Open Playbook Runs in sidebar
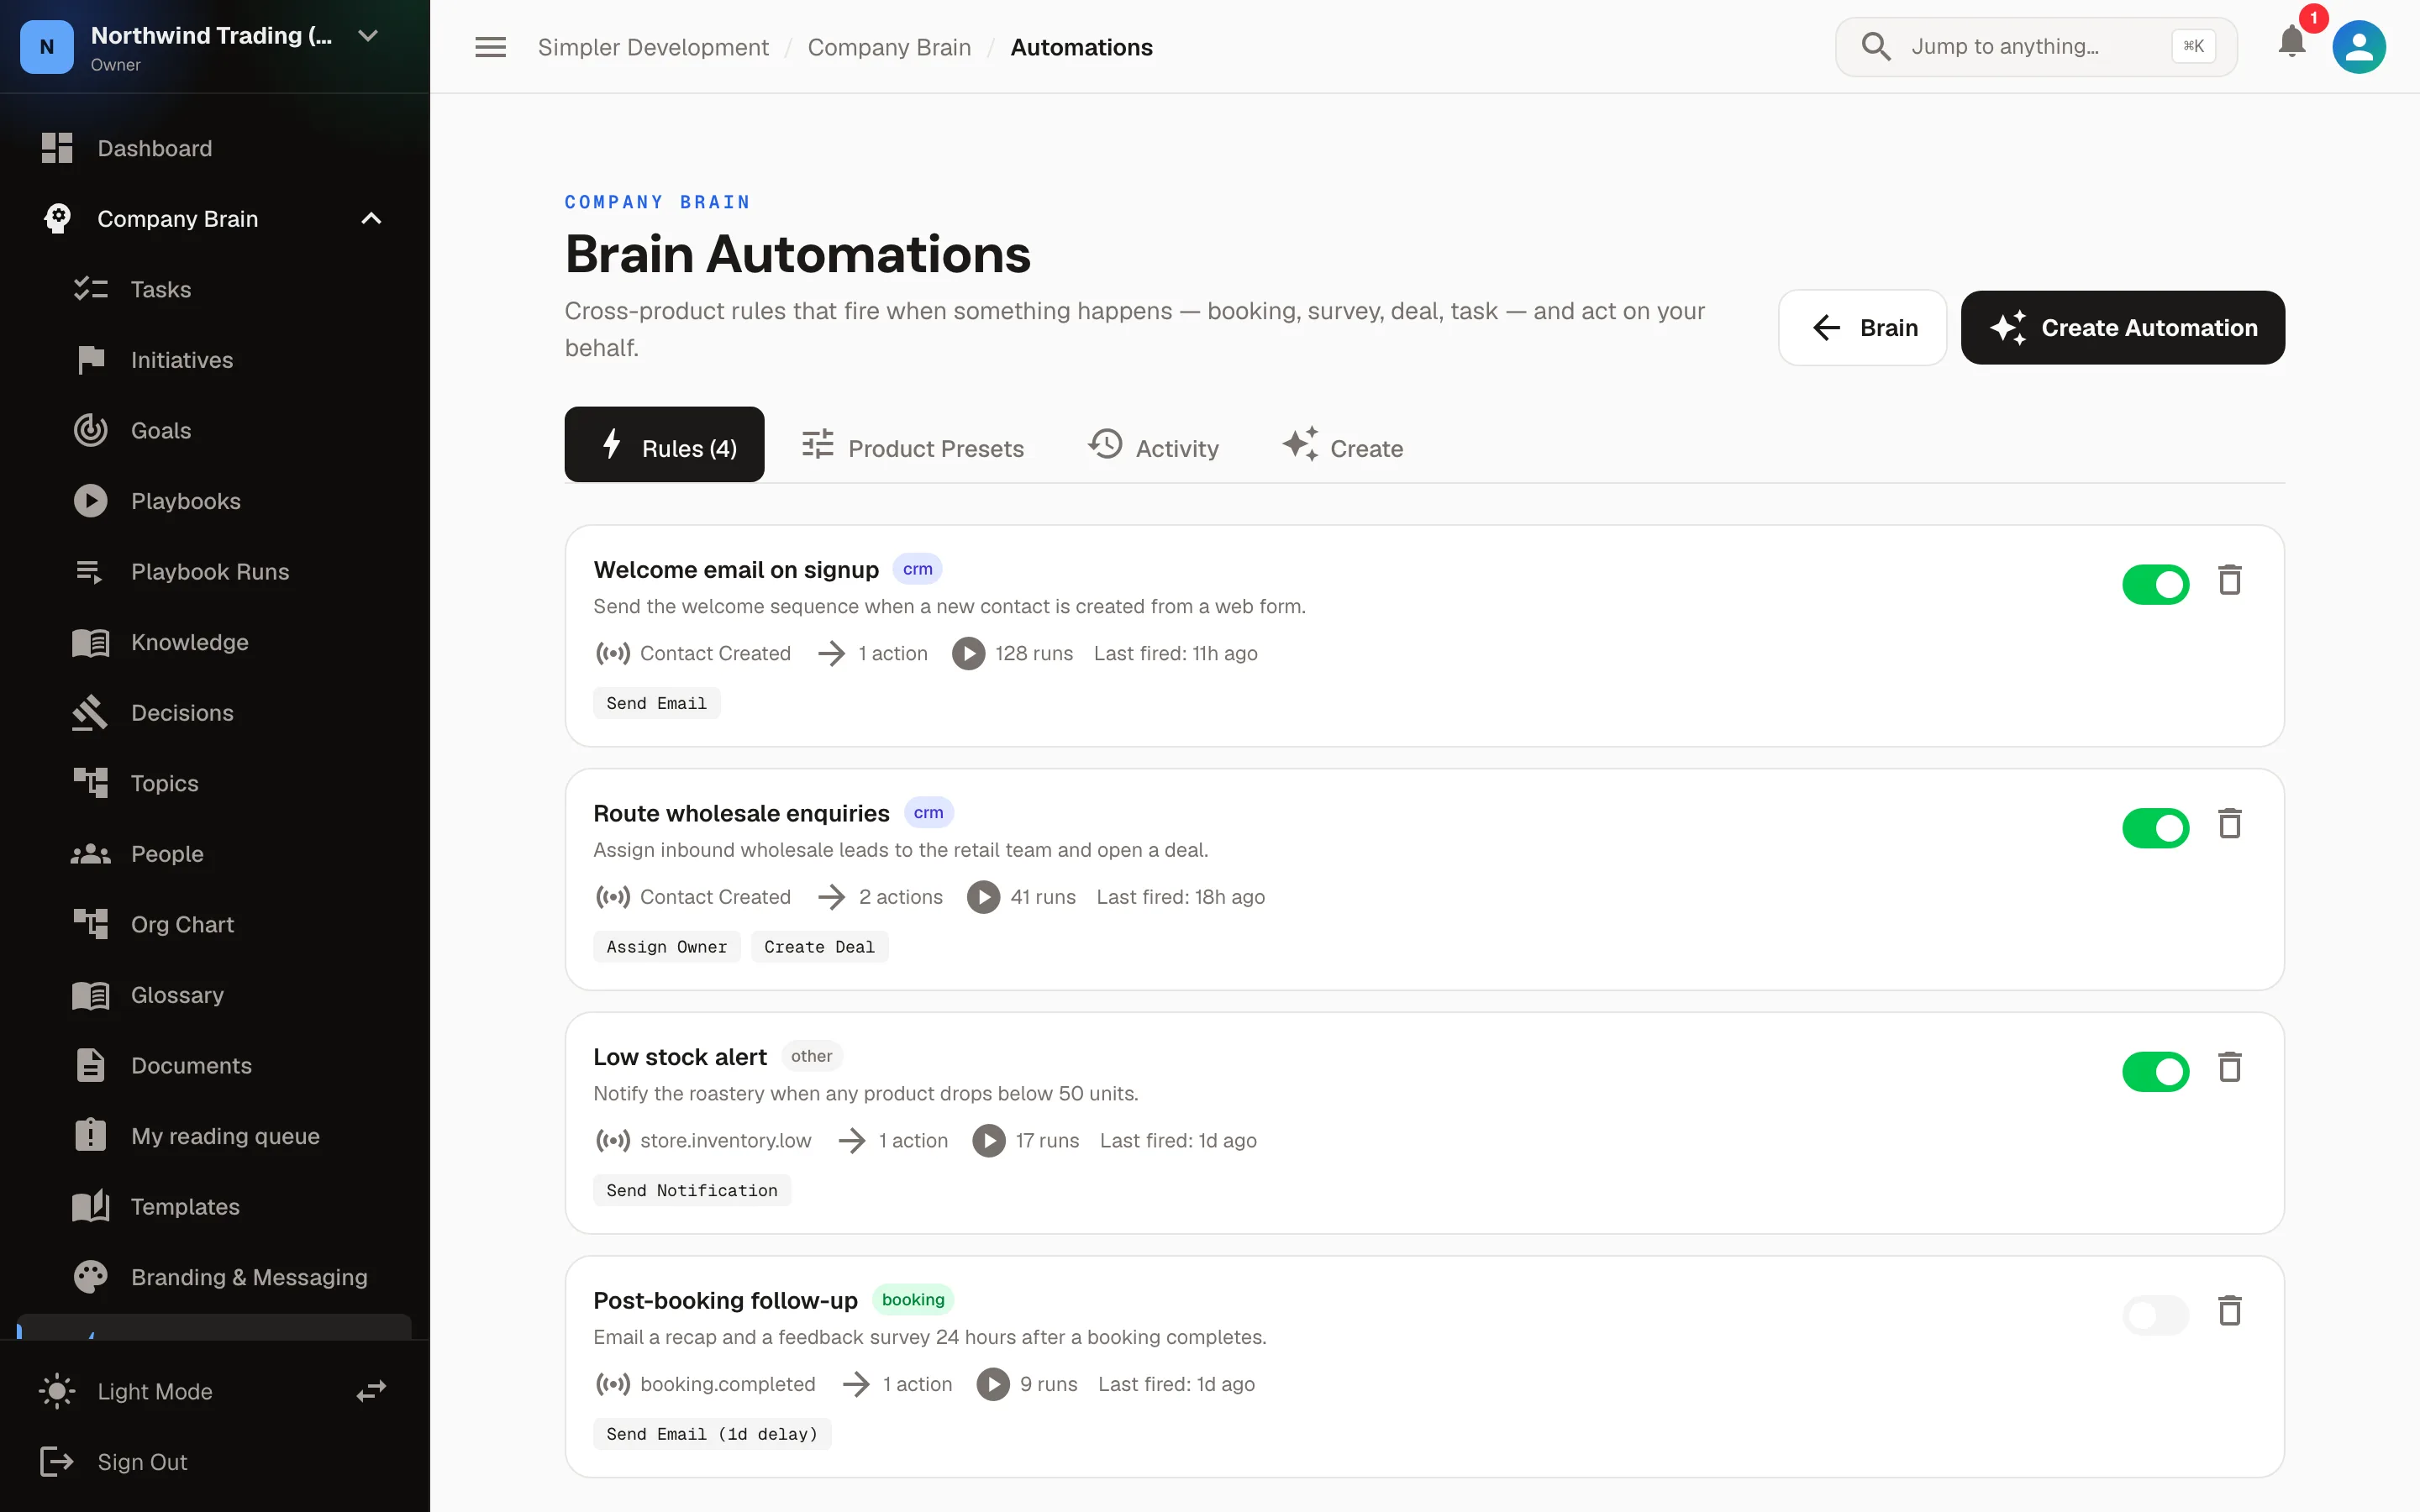The image size is (2420, 1512). pyautogui.click(x=210, y=571)
